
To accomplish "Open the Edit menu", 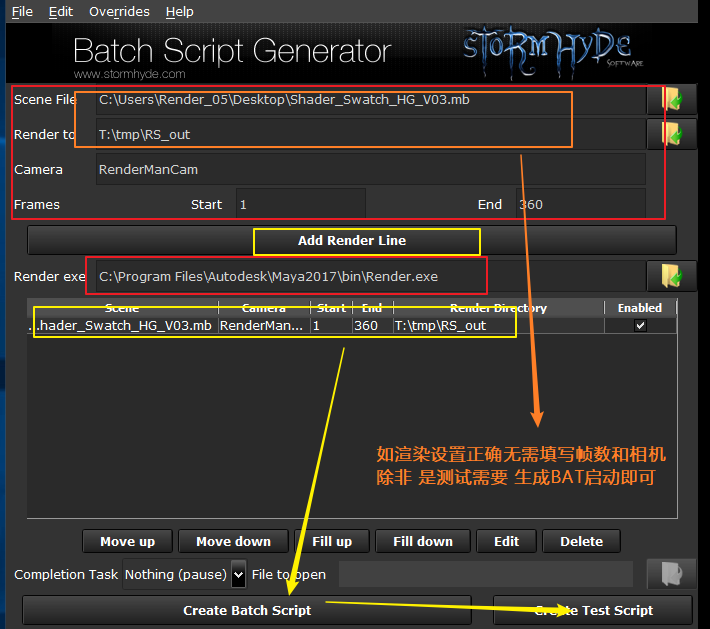I will point(61,12).
